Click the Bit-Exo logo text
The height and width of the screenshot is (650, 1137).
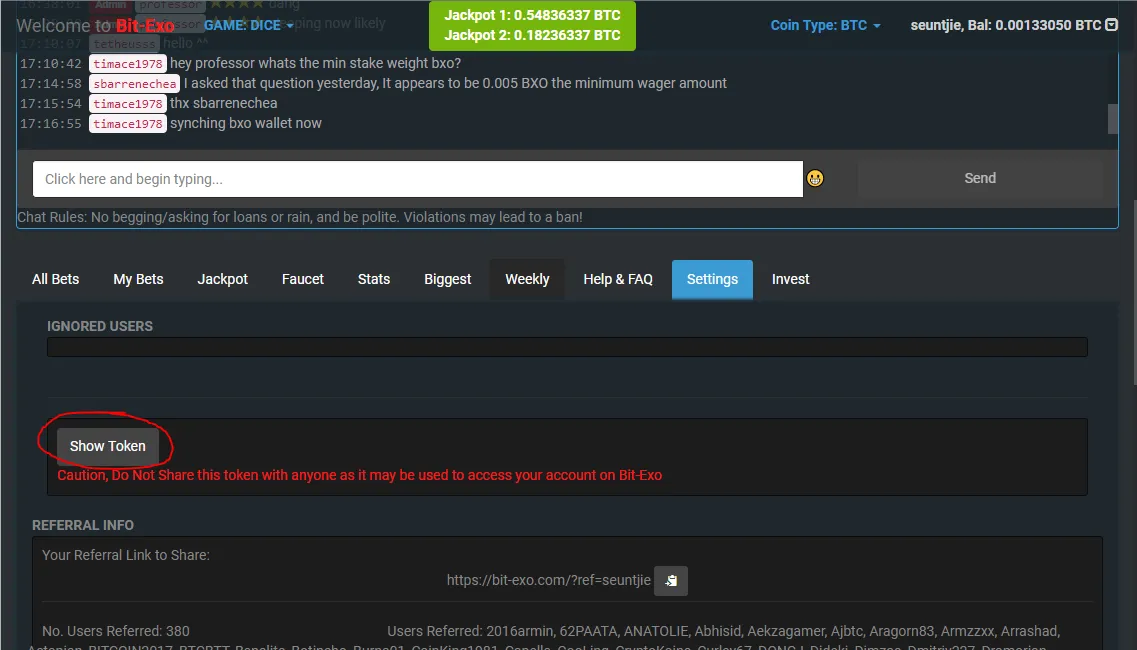(145, 25)
